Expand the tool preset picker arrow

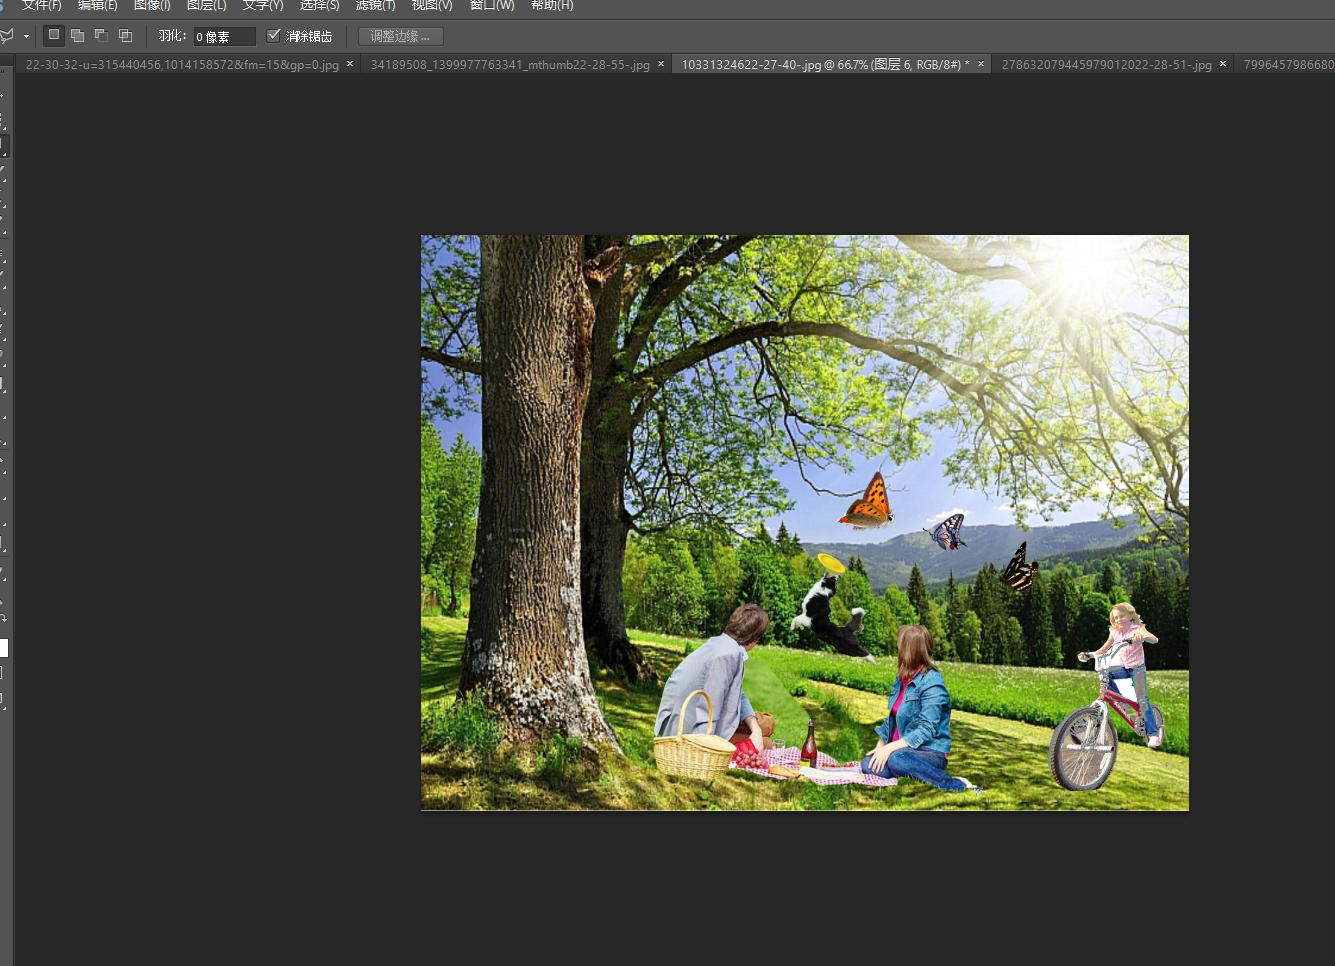pyautogui.click(x=26, y=37)
